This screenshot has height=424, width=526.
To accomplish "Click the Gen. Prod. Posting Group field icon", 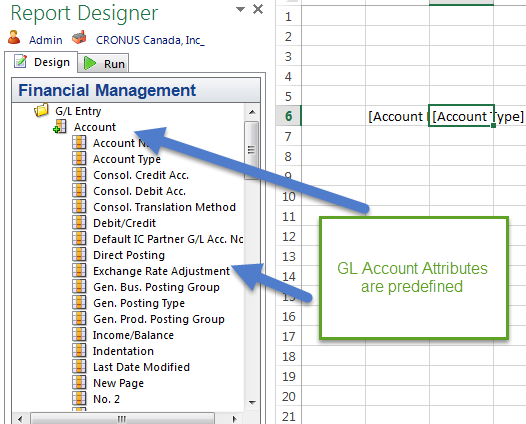I will tap(79, 318).
